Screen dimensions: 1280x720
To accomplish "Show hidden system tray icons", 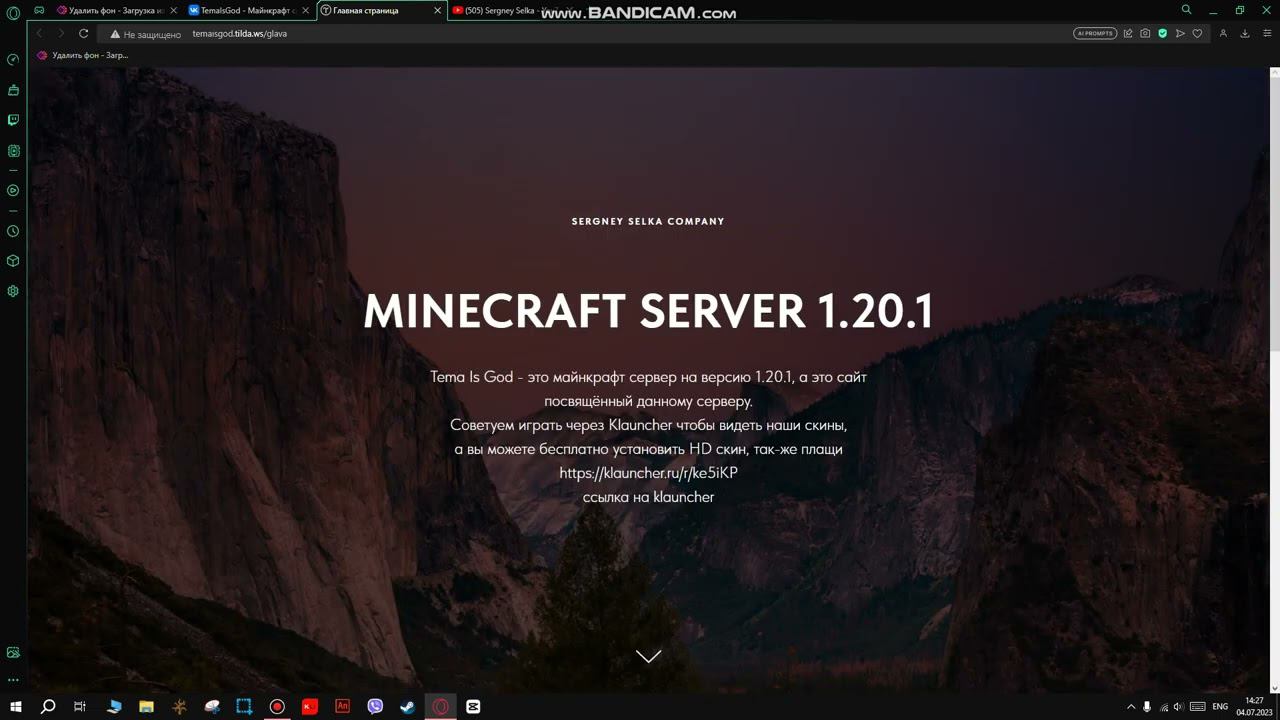I will pyautogui.click(x=1131, y=707).
